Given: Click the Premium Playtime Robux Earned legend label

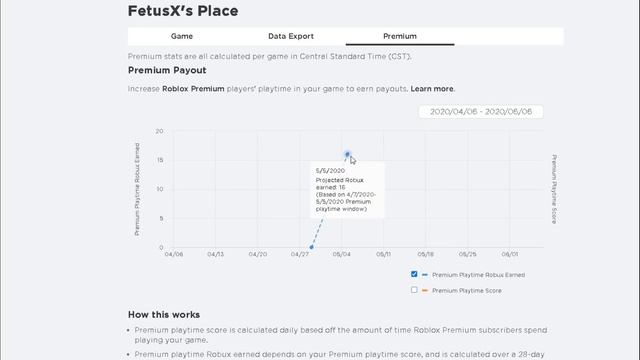Looking at the screenshot, I should point(478,275).
